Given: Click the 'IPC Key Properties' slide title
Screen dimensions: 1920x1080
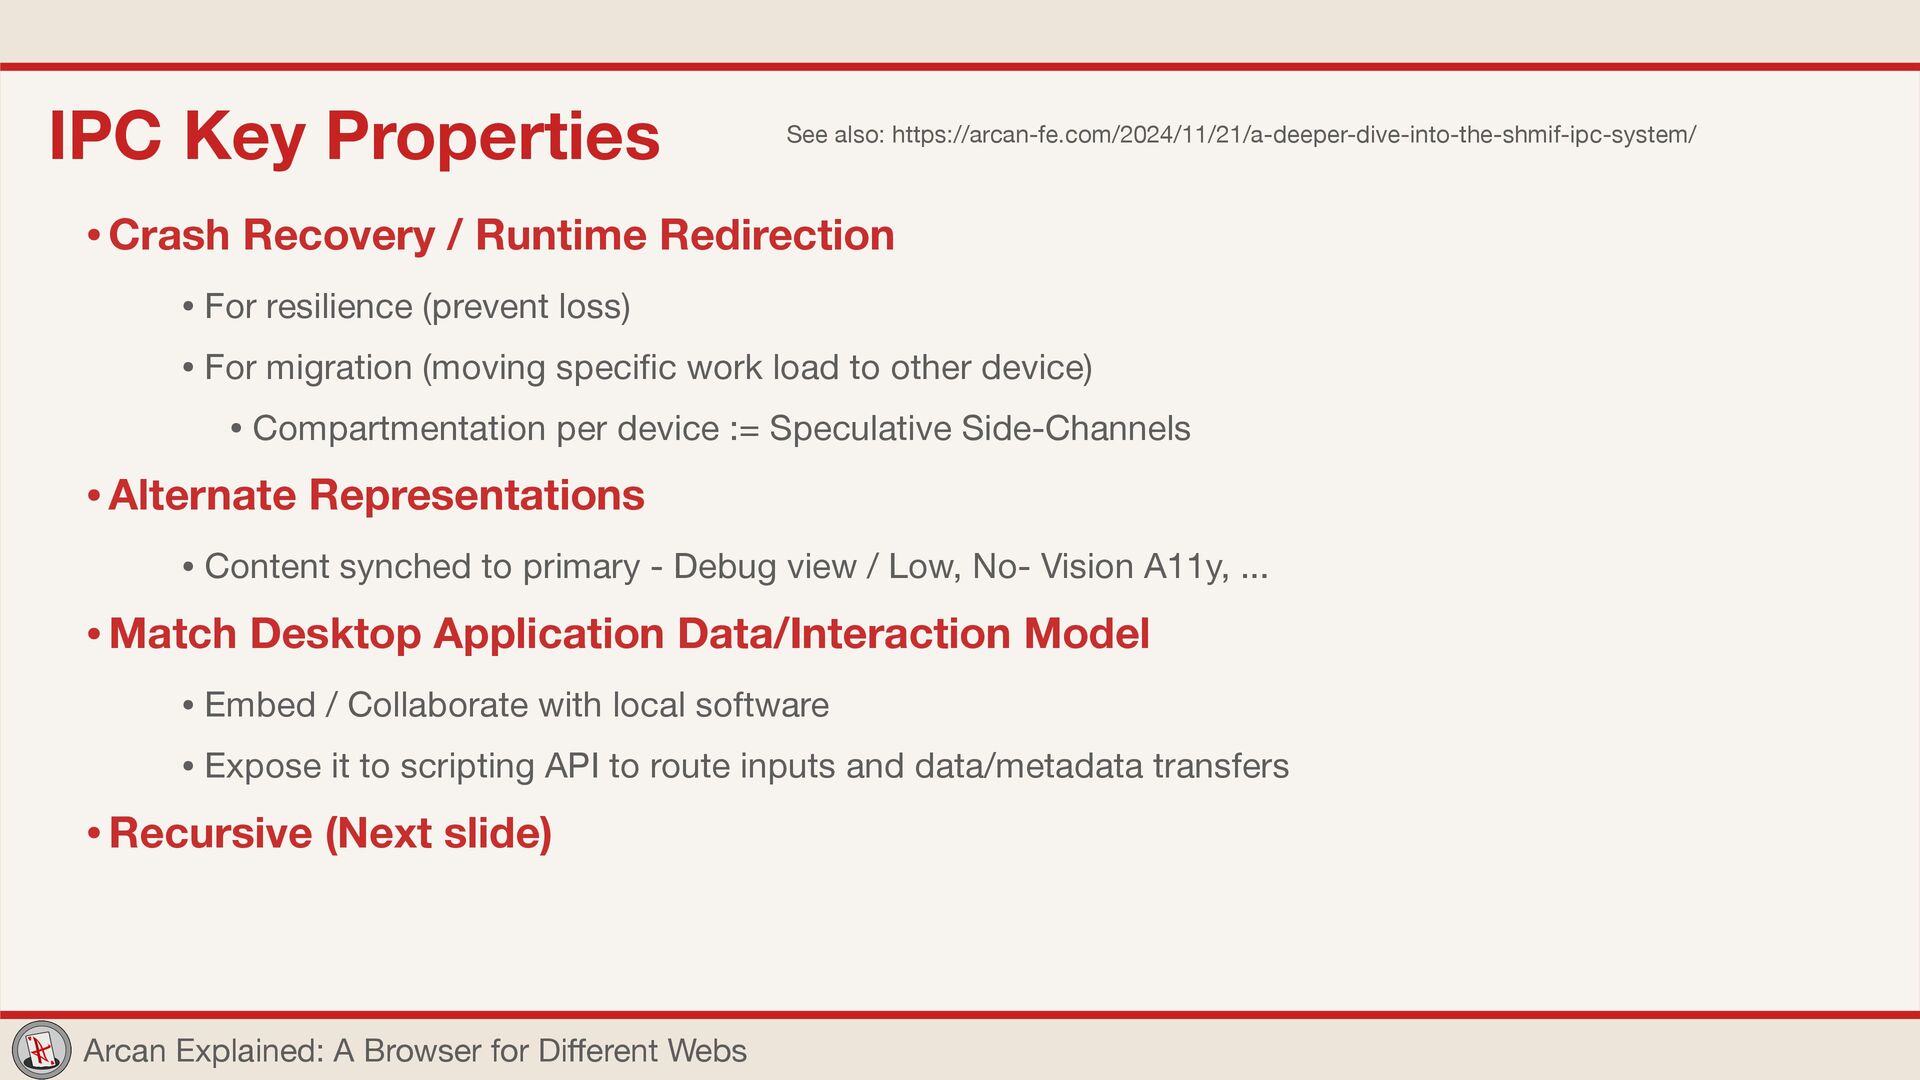Looking at the screenshot, I should (354, 136).
